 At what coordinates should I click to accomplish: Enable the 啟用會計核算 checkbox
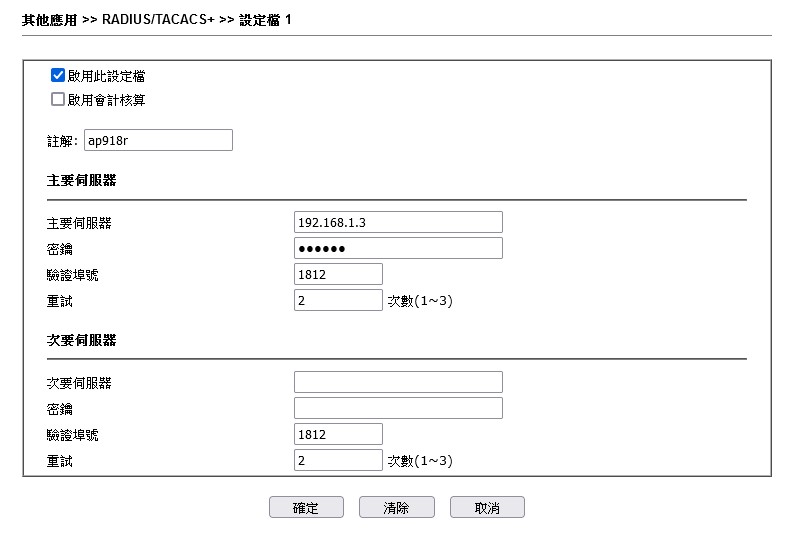click(58, 99)
